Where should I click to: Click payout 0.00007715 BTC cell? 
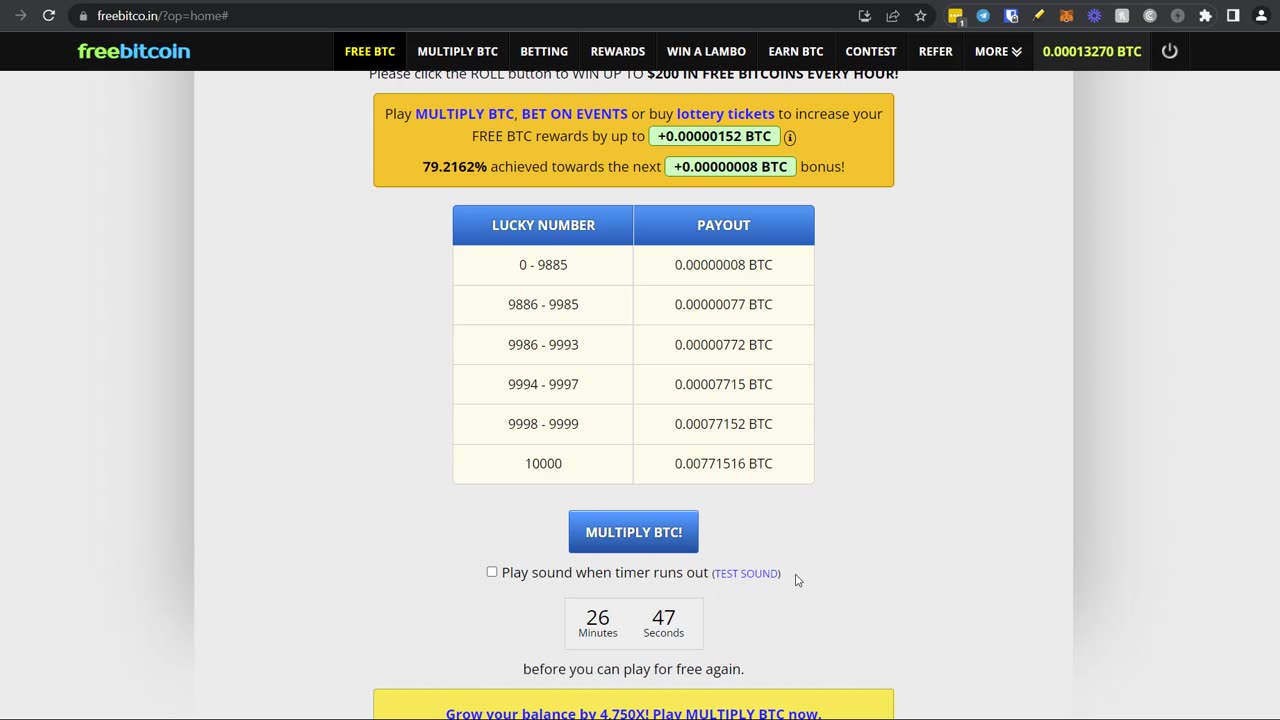coord(724,384)
